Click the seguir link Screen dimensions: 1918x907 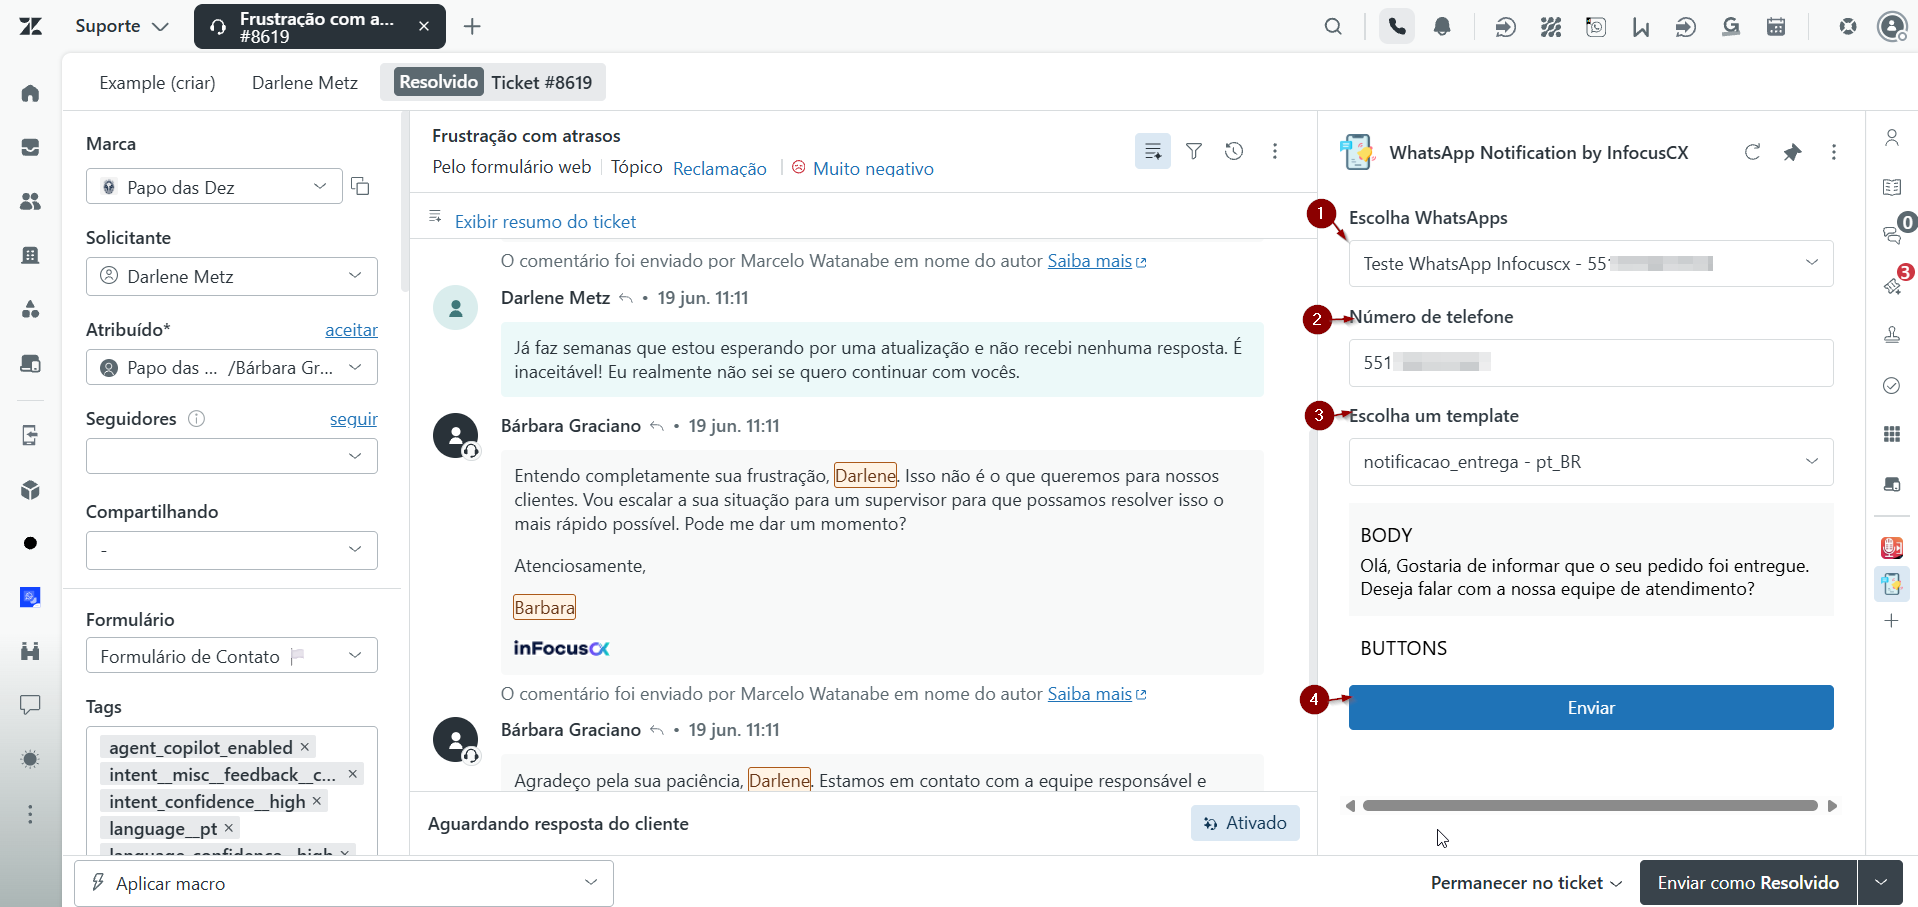click(x=354, y=419)
